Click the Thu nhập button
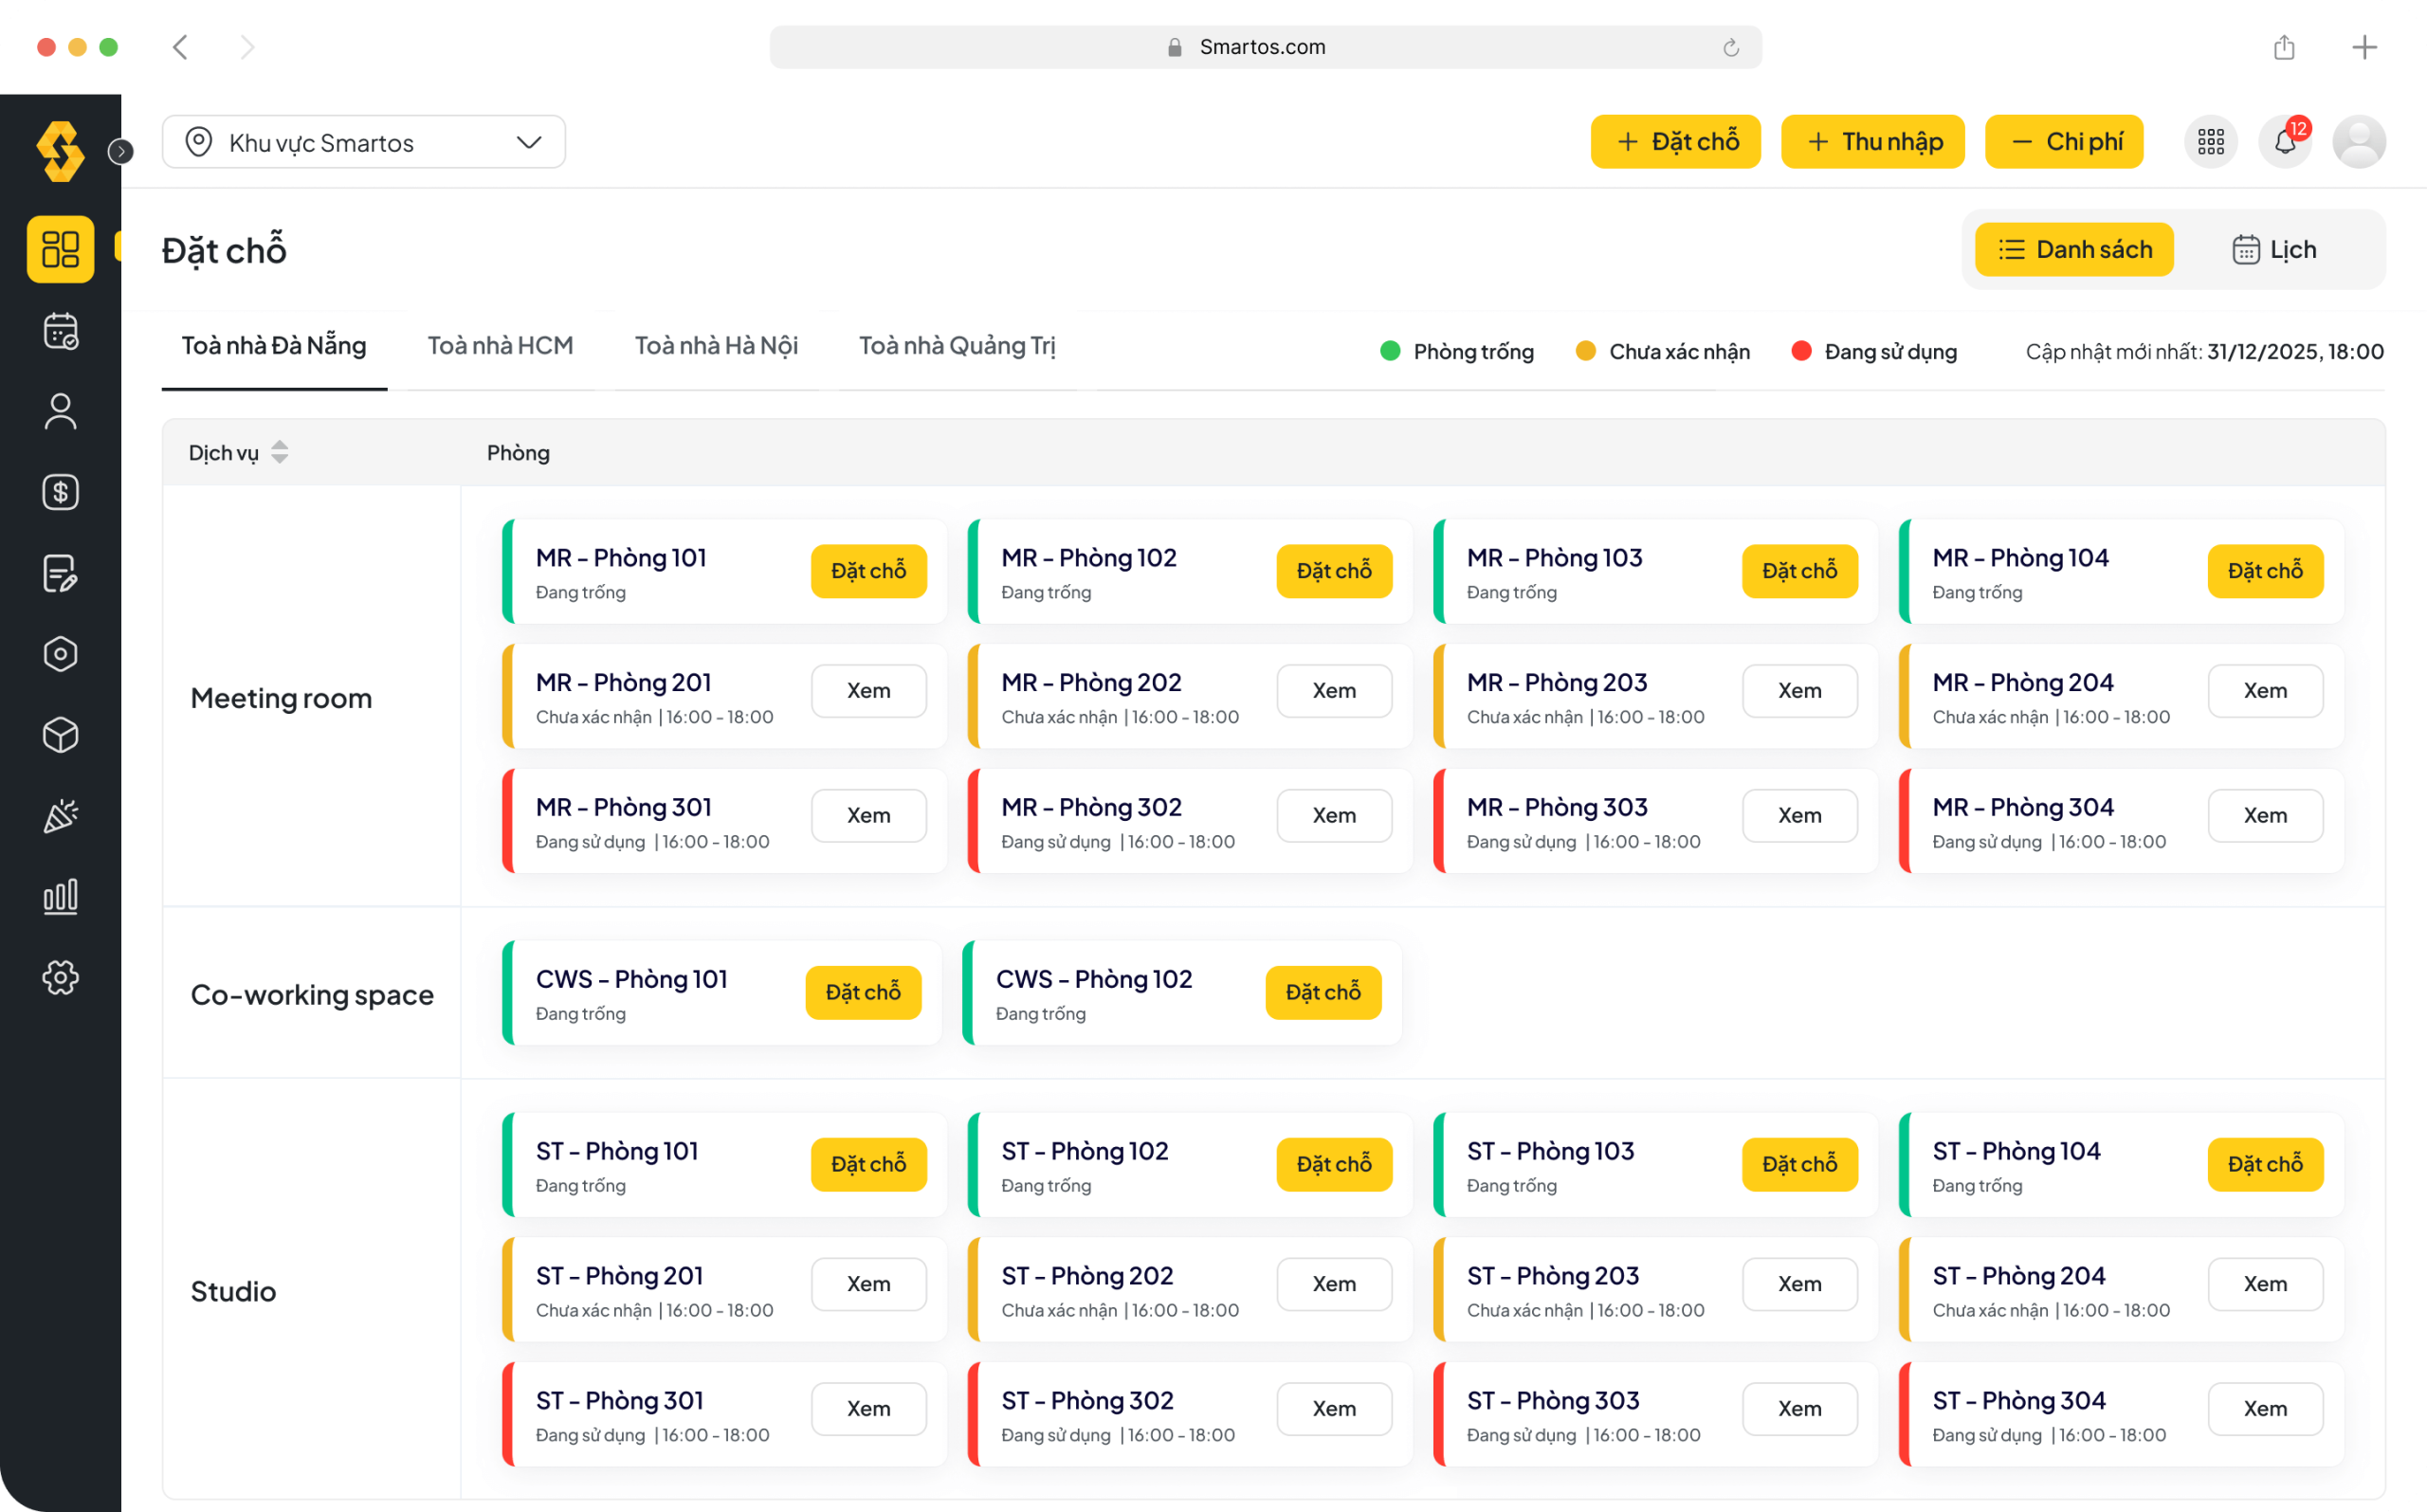The image size is (2427, 1512). tap(1873, 142)
